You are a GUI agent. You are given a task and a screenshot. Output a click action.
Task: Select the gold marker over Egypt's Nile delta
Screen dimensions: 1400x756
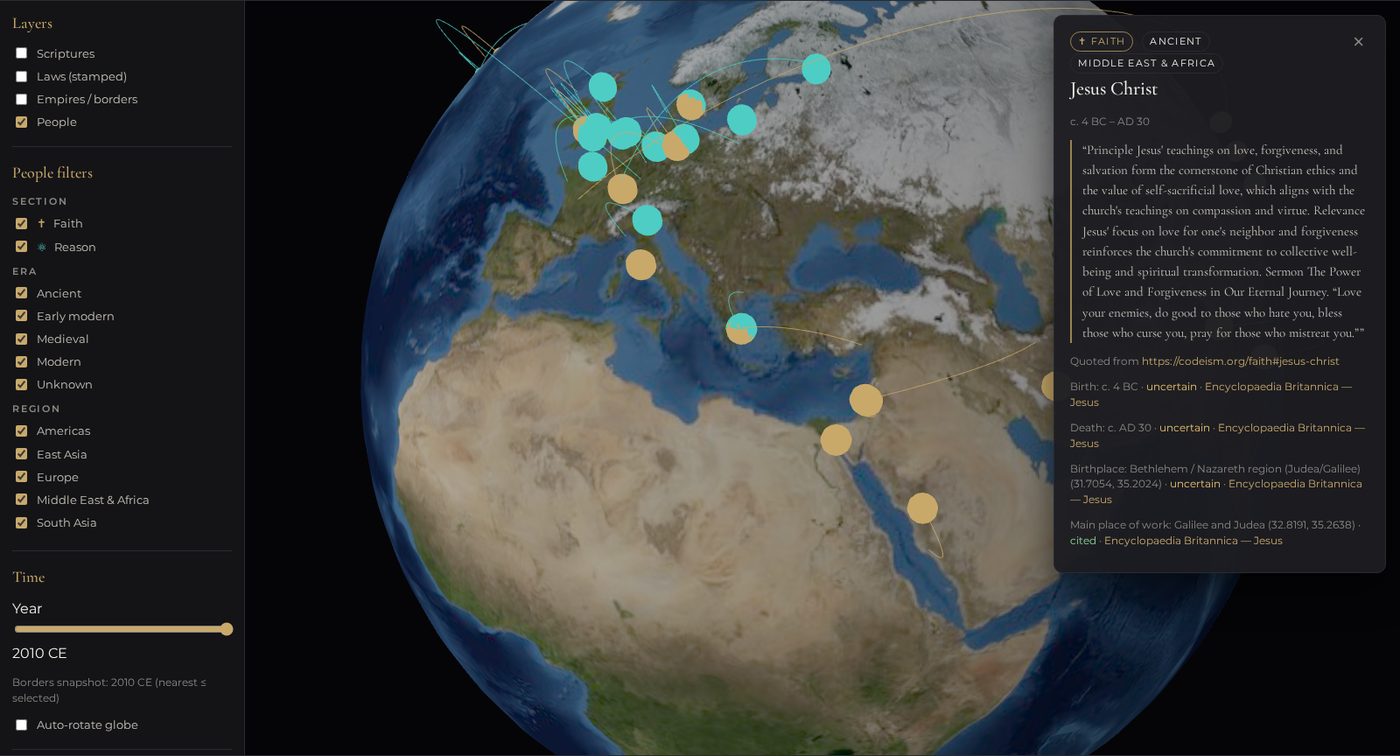point(836,440)
